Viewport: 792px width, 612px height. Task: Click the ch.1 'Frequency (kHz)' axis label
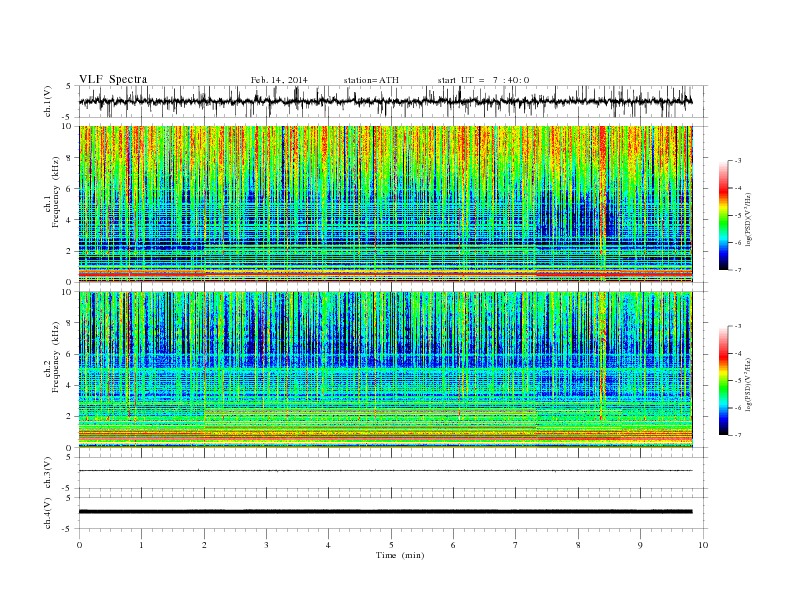(x=53, y=192)
